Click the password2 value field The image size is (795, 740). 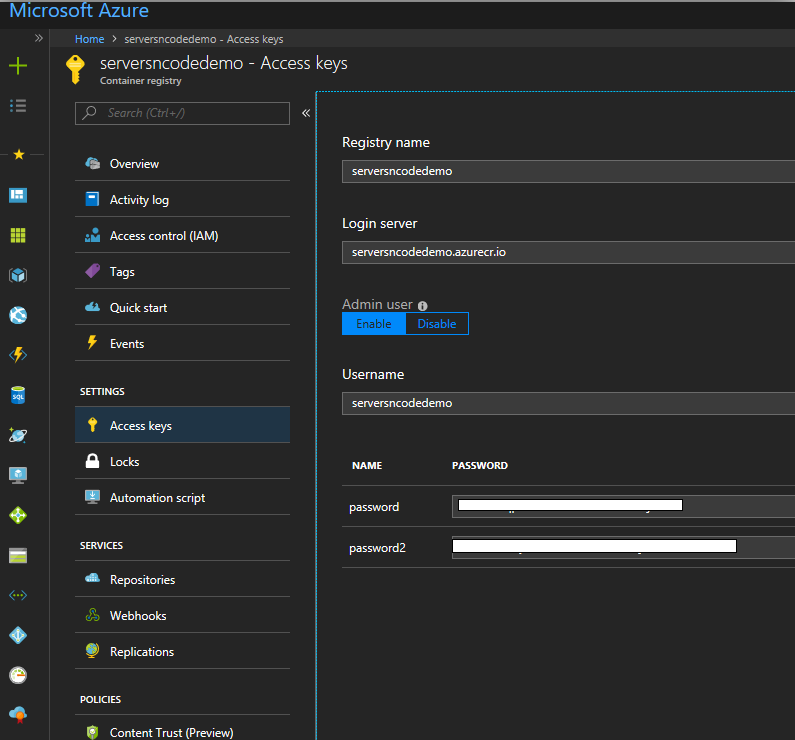click(x=623, y=547)
